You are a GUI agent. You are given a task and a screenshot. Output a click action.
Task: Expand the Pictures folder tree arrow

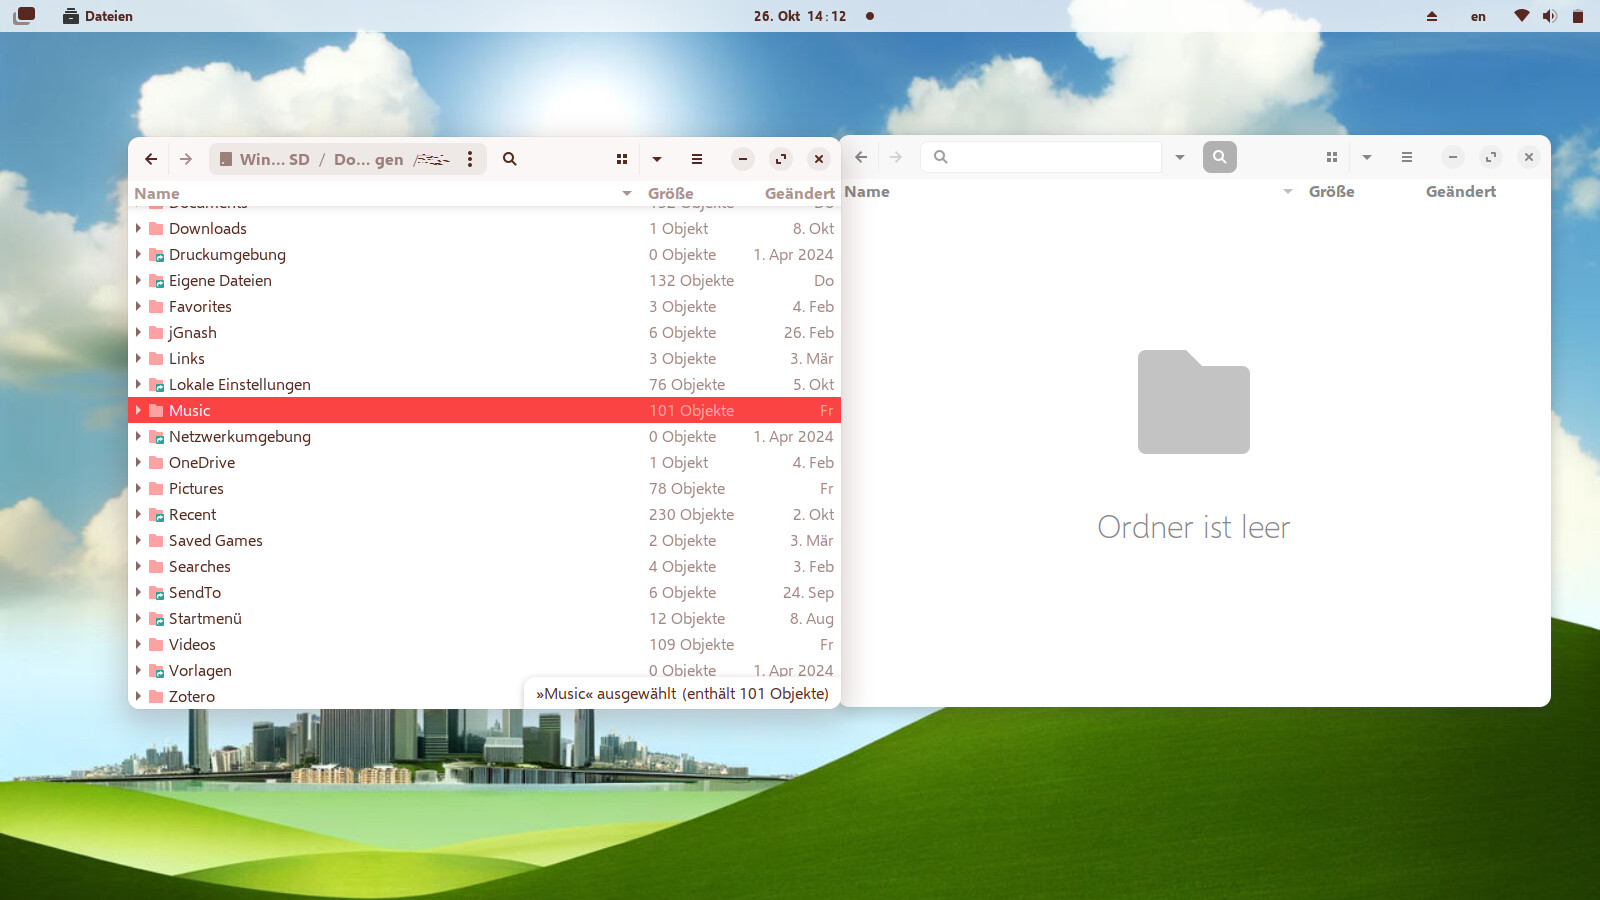[139, 489]
